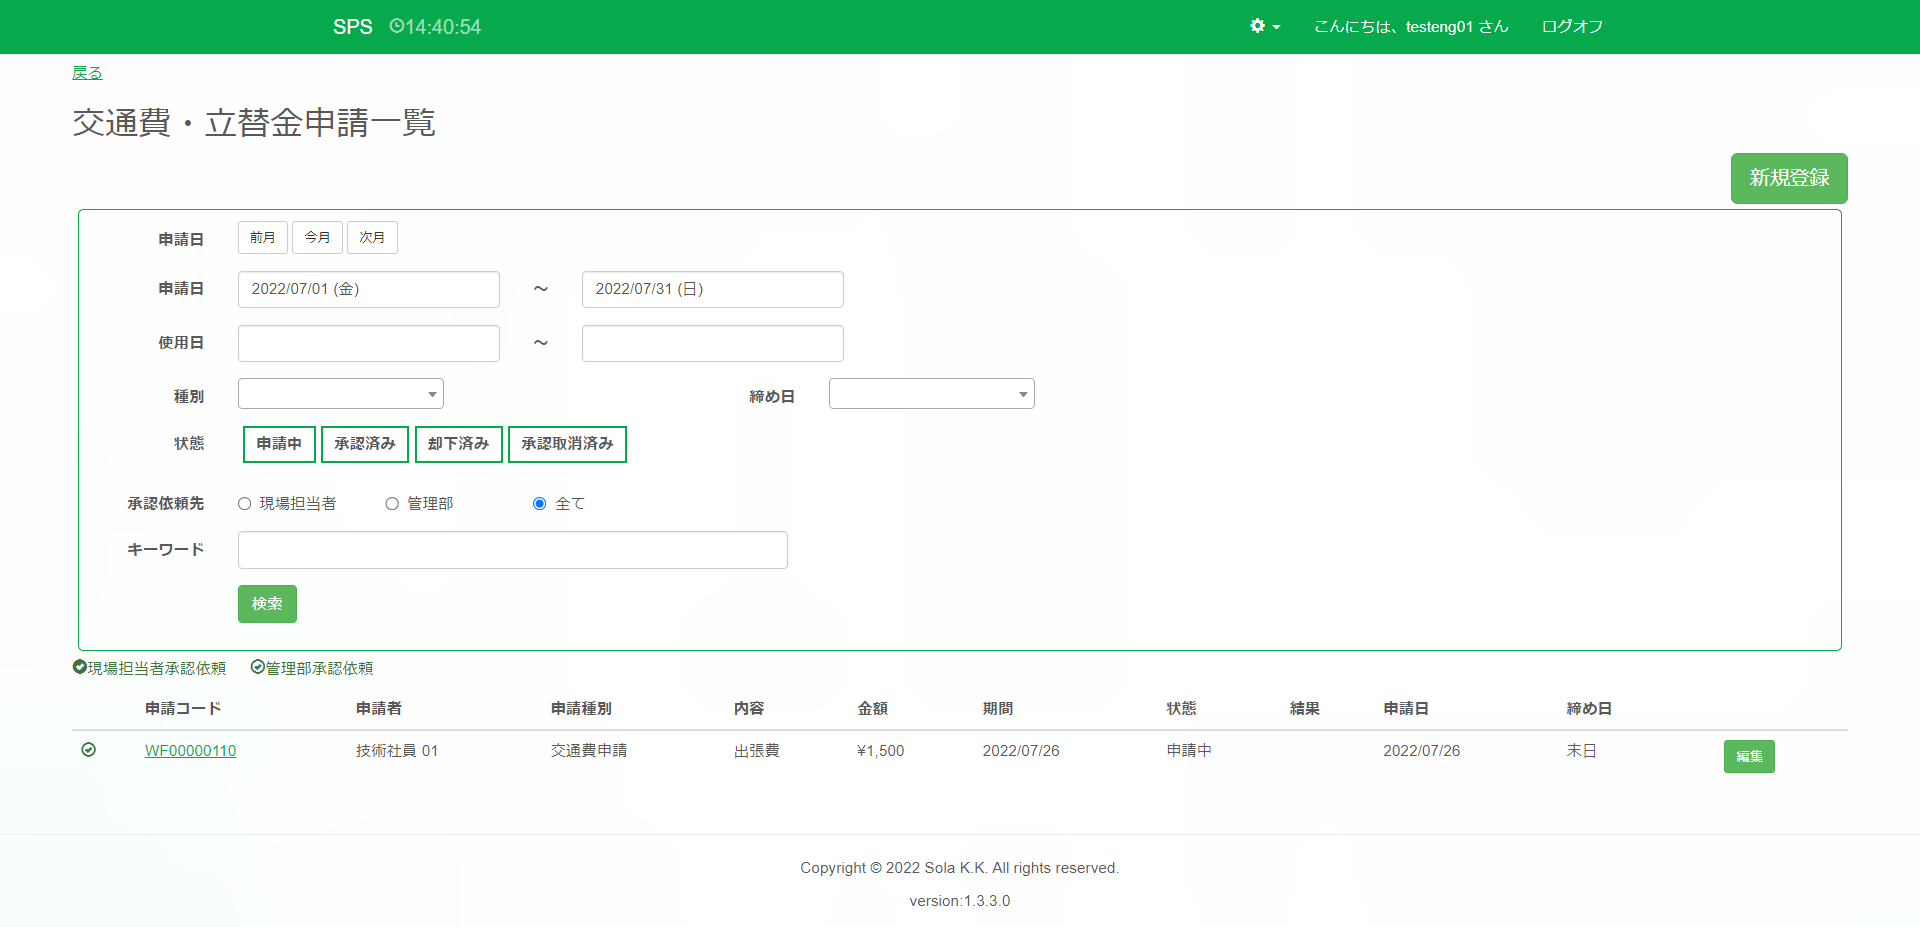Screen dimensions: 1920x927
Task: Click the check icon in row WF00000110
Action: [89, 750]
